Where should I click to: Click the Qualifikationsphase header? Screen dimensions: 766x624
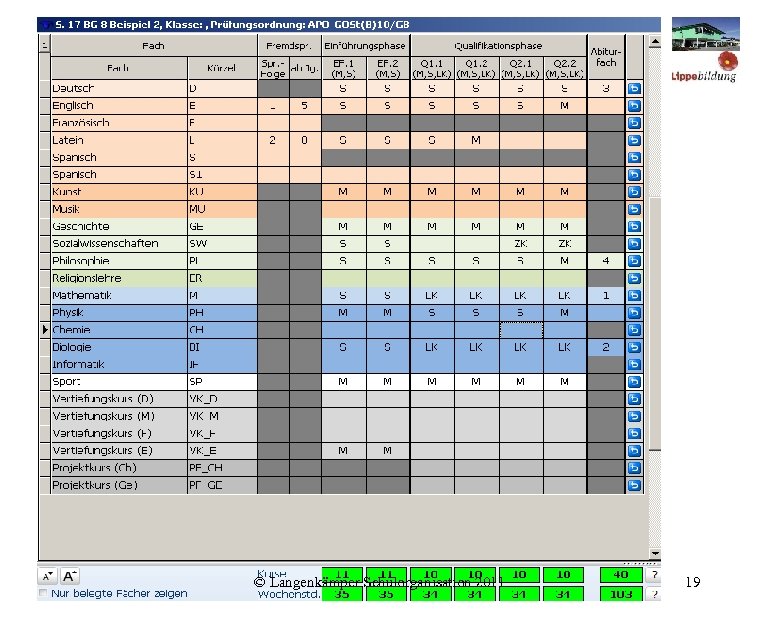pos(498,46)
